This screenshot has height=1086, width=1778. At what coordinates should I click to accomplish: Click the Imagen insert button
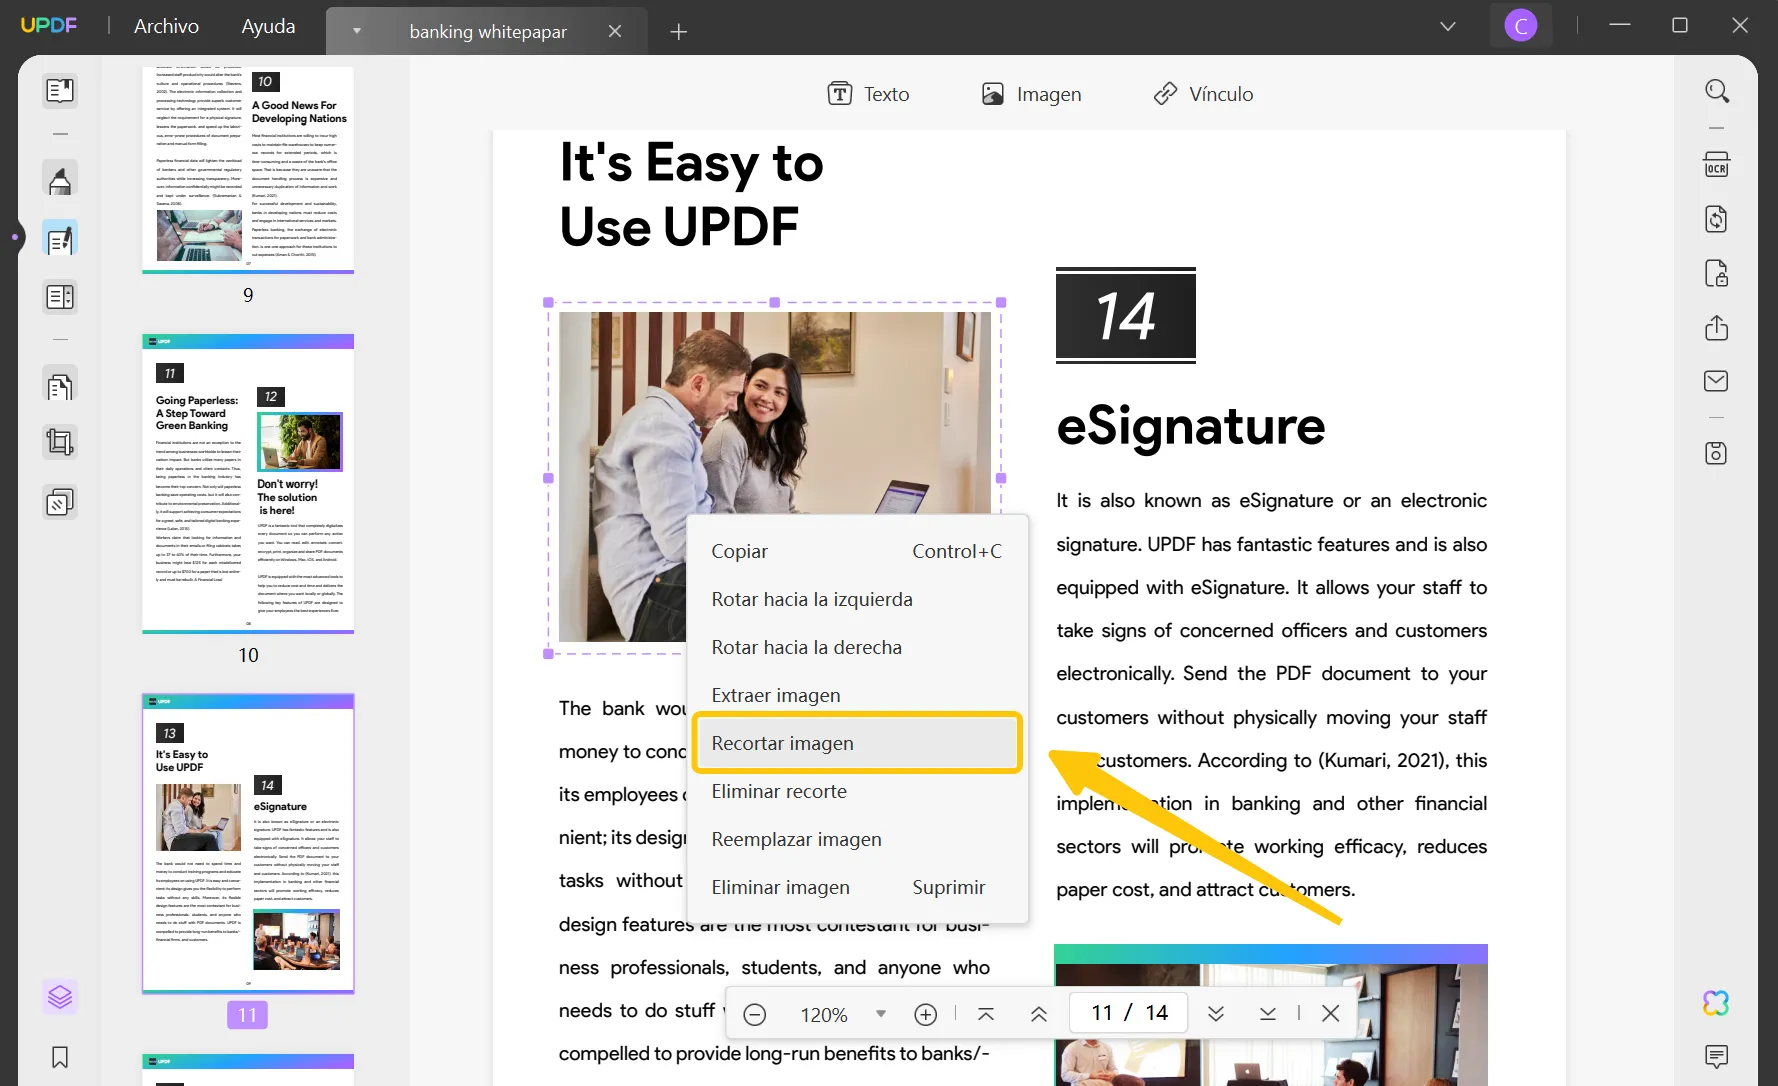click(1031, 94)
